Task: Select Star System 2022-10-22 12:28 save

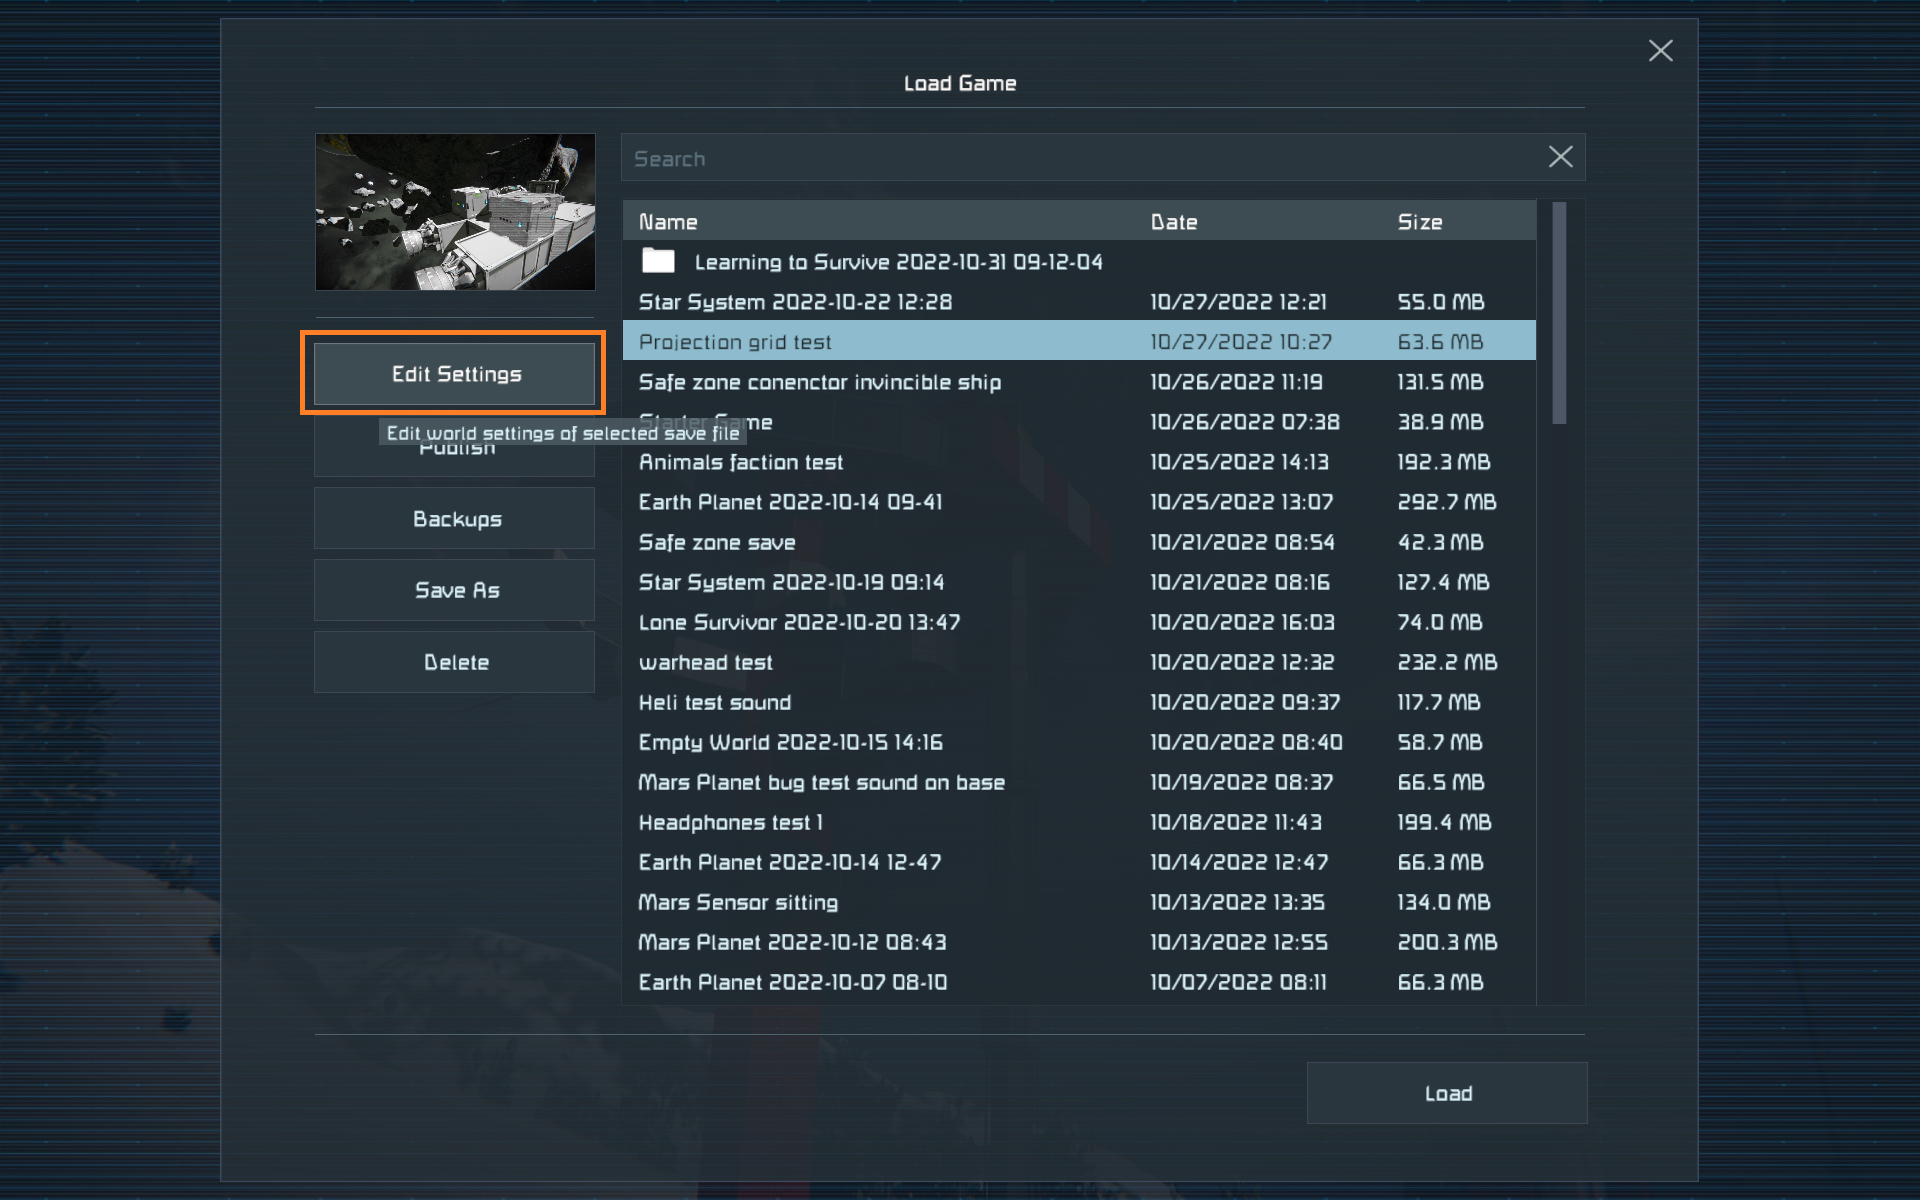Action: (x=795, y=302)
